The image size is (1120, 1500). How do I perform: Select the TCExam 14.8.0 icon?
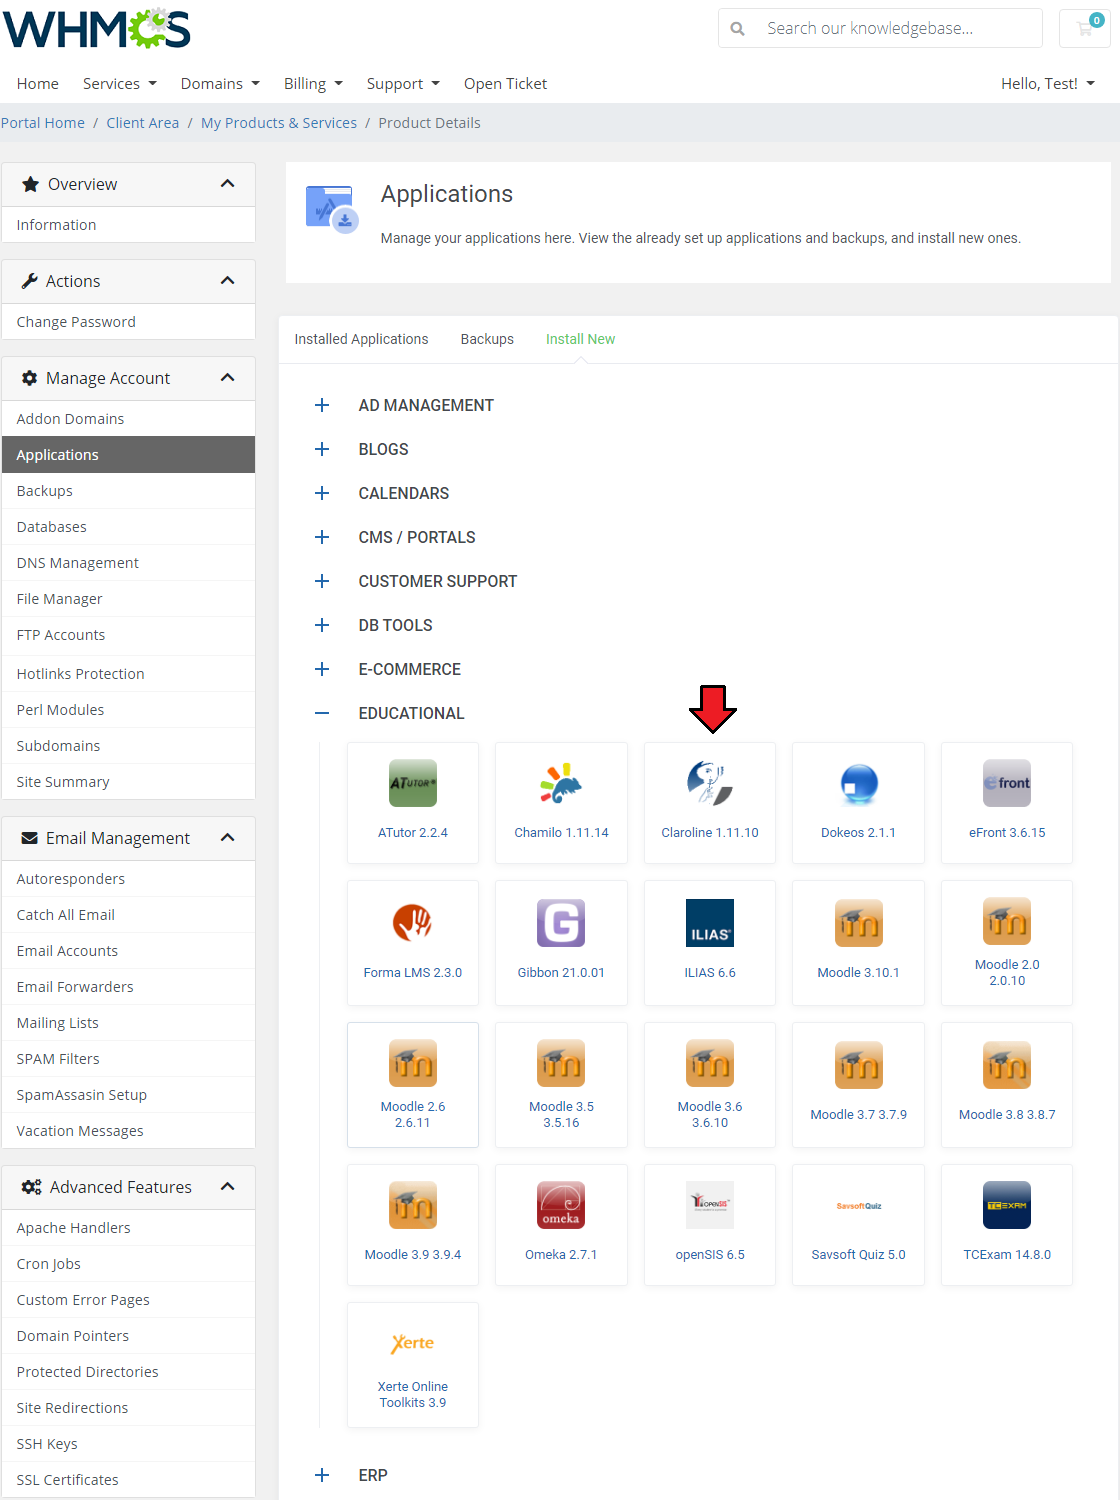click(x=1007, y=1205)
